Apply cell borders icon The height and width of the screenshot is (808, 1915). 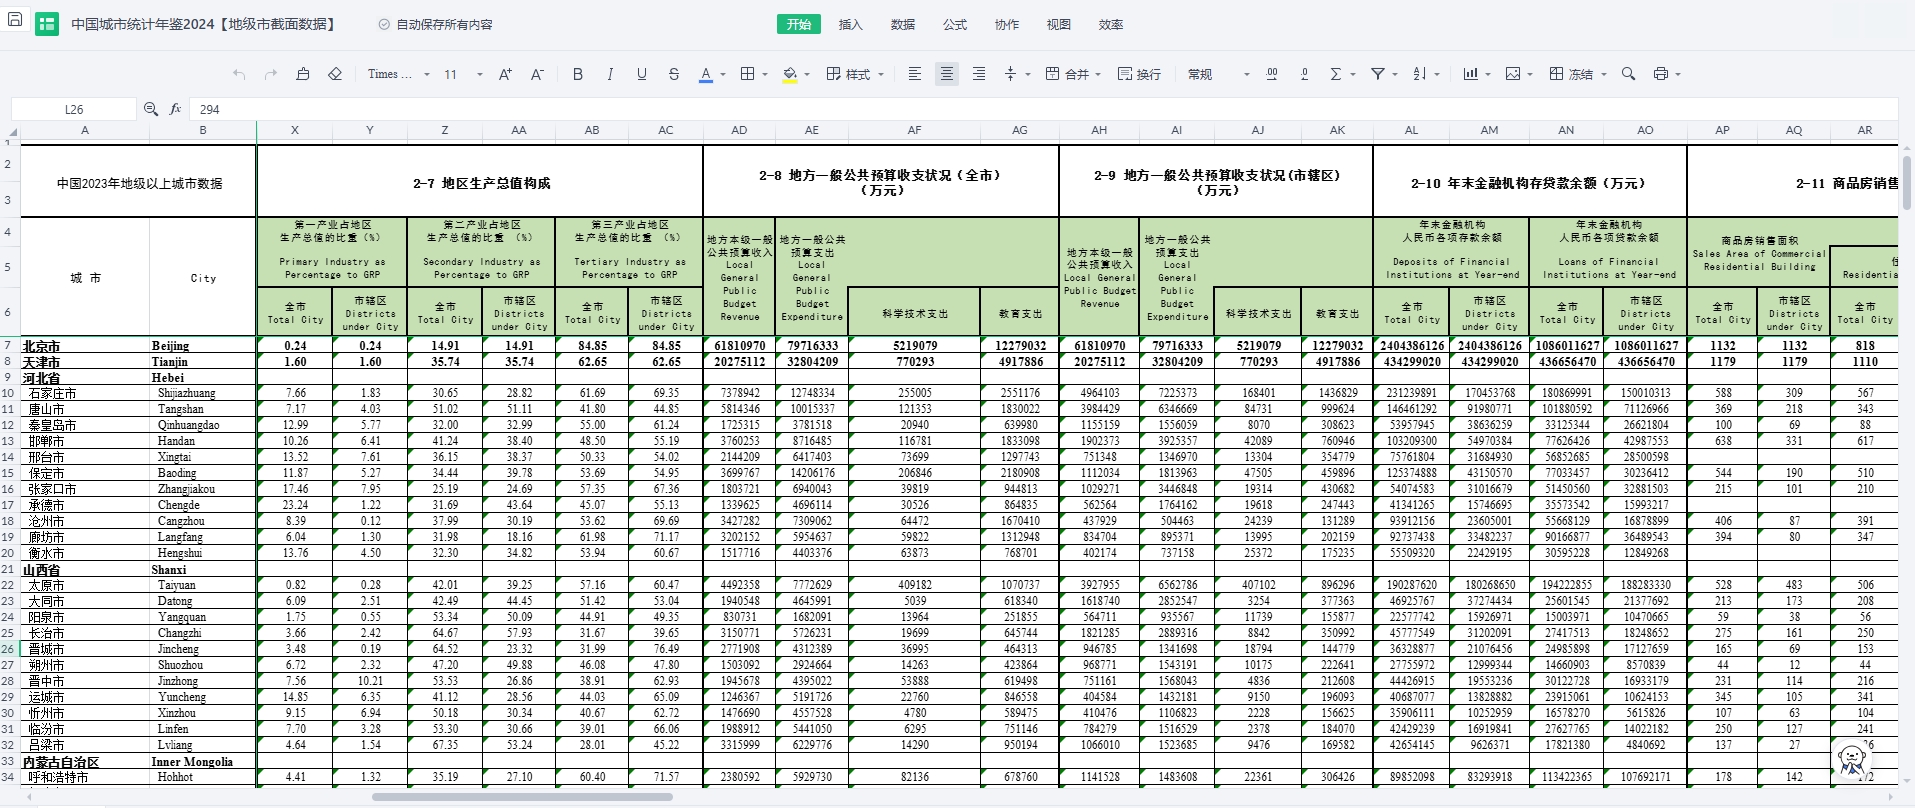coord(747,74)
